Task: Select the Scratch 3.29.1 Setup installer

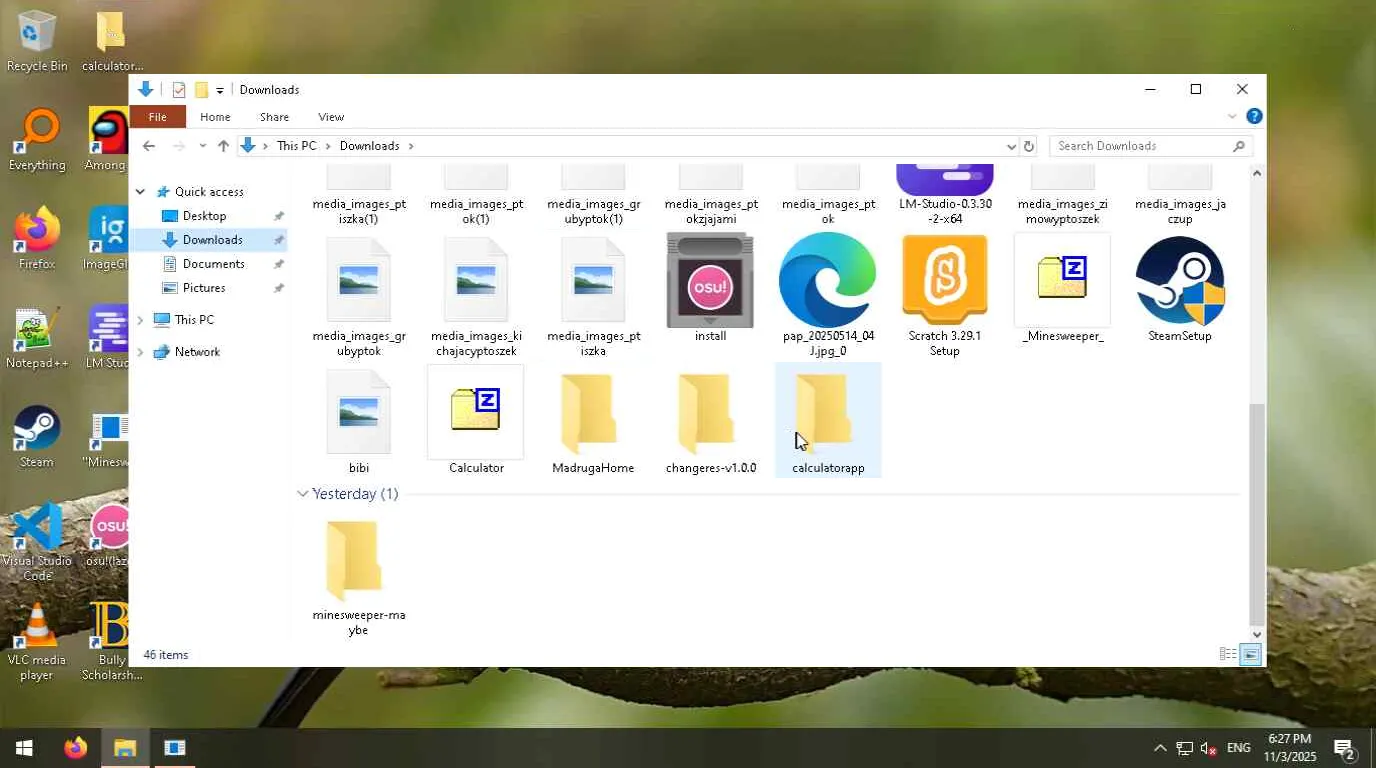Action: pos(944,295)
